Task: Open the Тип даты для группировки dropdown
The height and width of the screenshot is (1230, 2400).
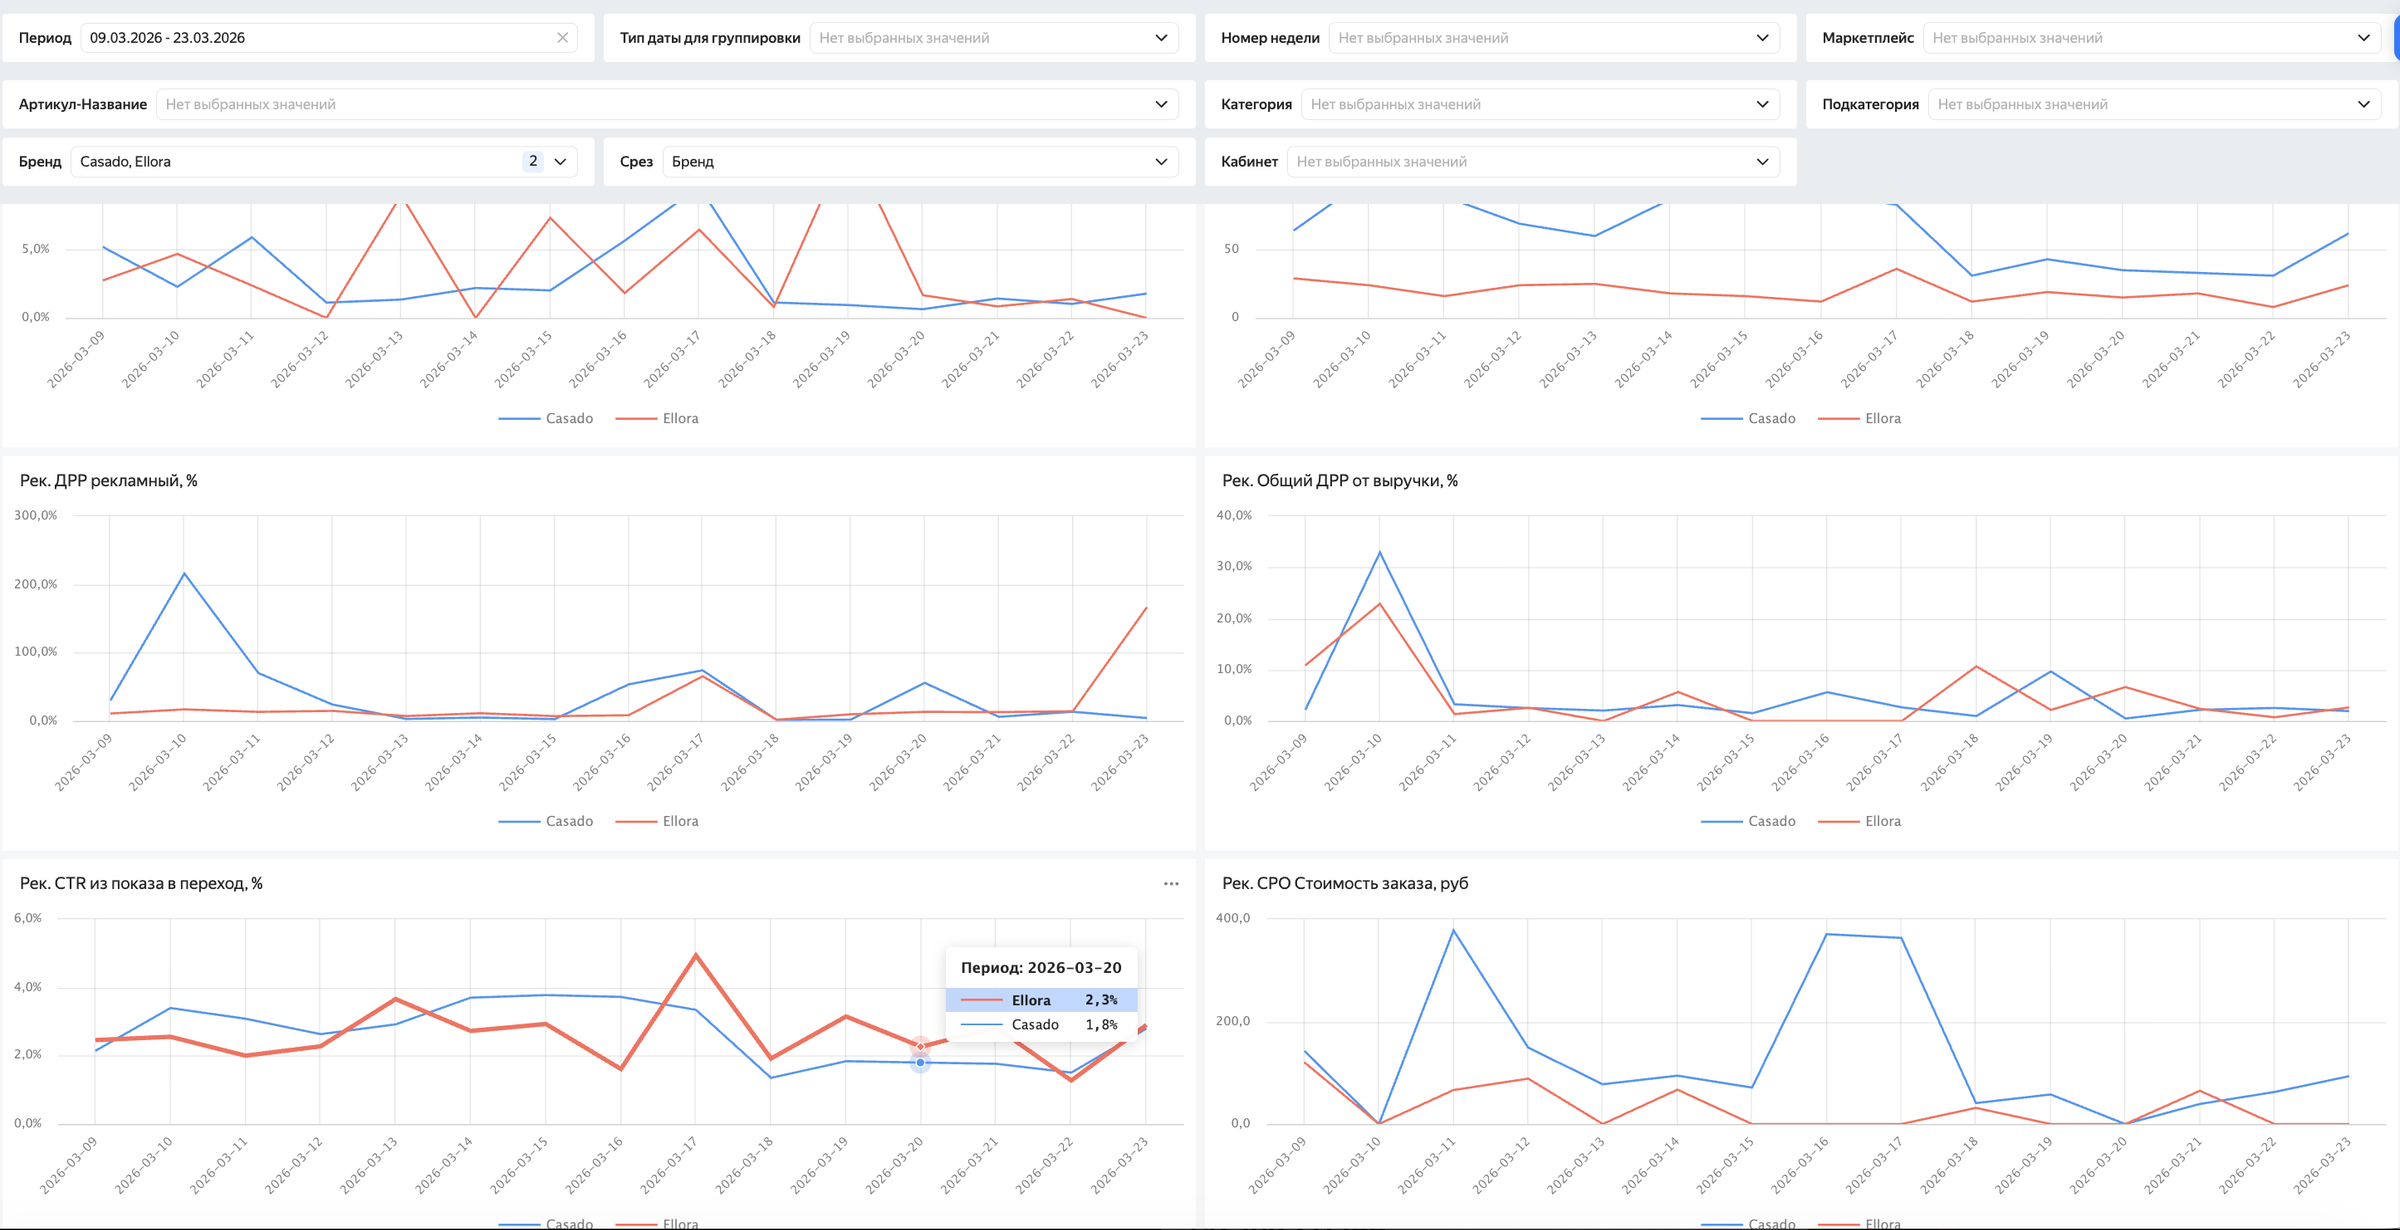Action: pyautogui.click(x=994, y=38)
